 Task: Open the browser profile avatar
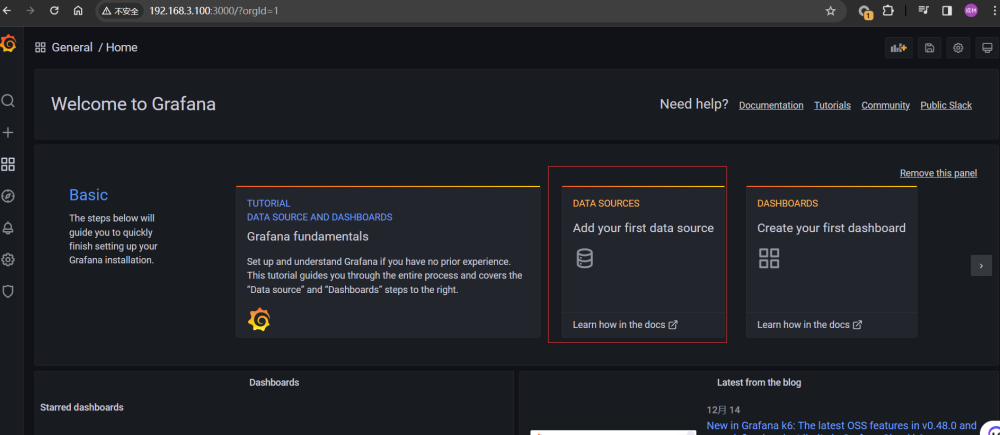[971, 10]
